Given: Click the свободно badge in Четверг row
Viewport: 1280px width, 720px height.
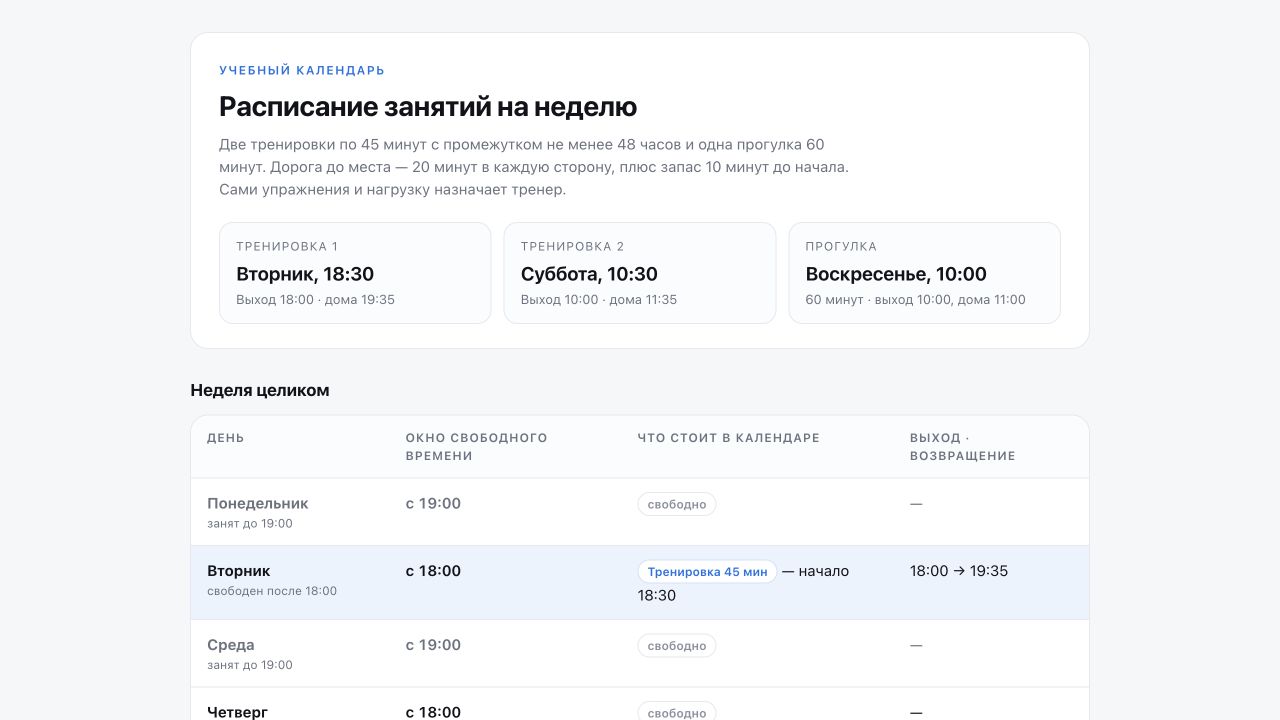Looking at the screenshot, I should 677,712.
